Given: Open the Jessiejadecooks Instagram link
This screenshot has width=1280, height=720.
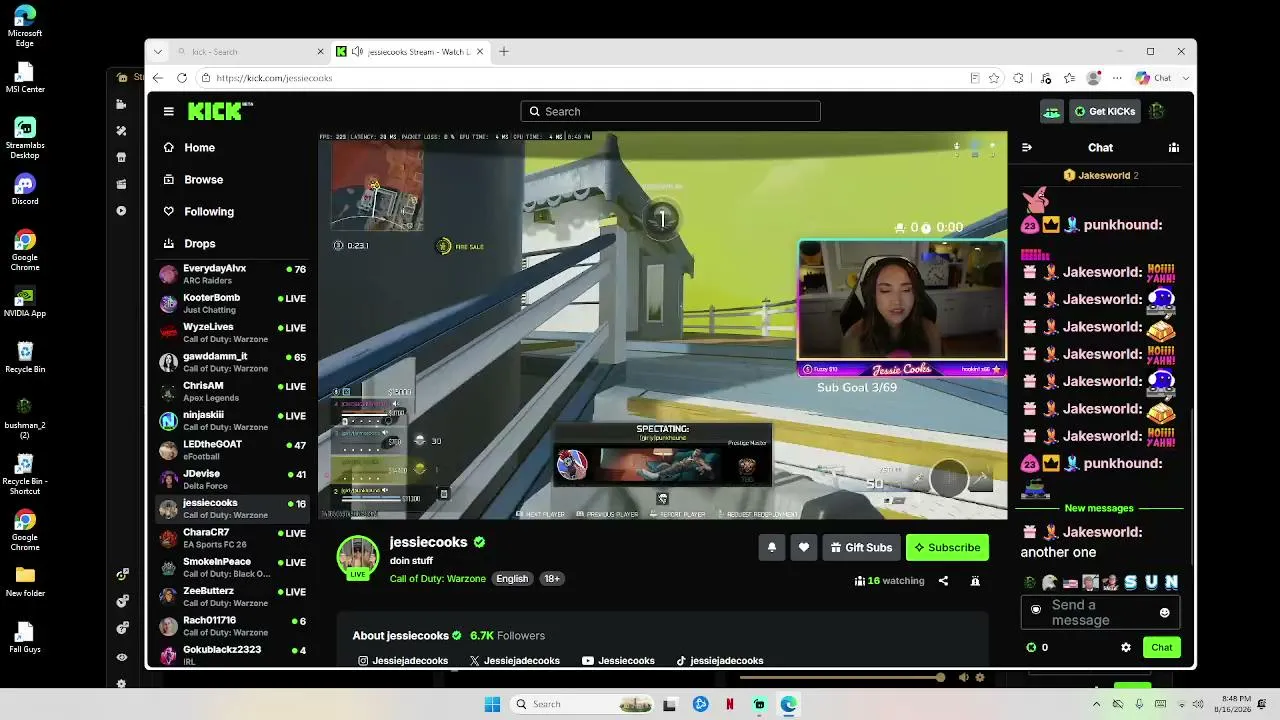Looking at the screenshot, I should click(x=403, y=661).
